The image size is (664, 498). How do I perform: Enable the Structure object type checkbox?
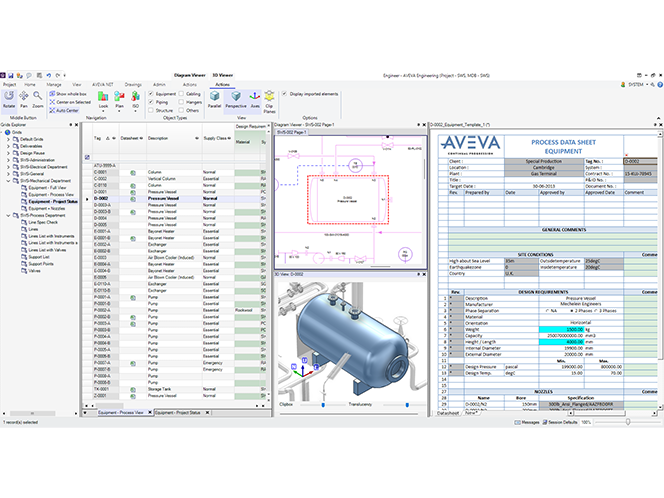tap(151, 109)
